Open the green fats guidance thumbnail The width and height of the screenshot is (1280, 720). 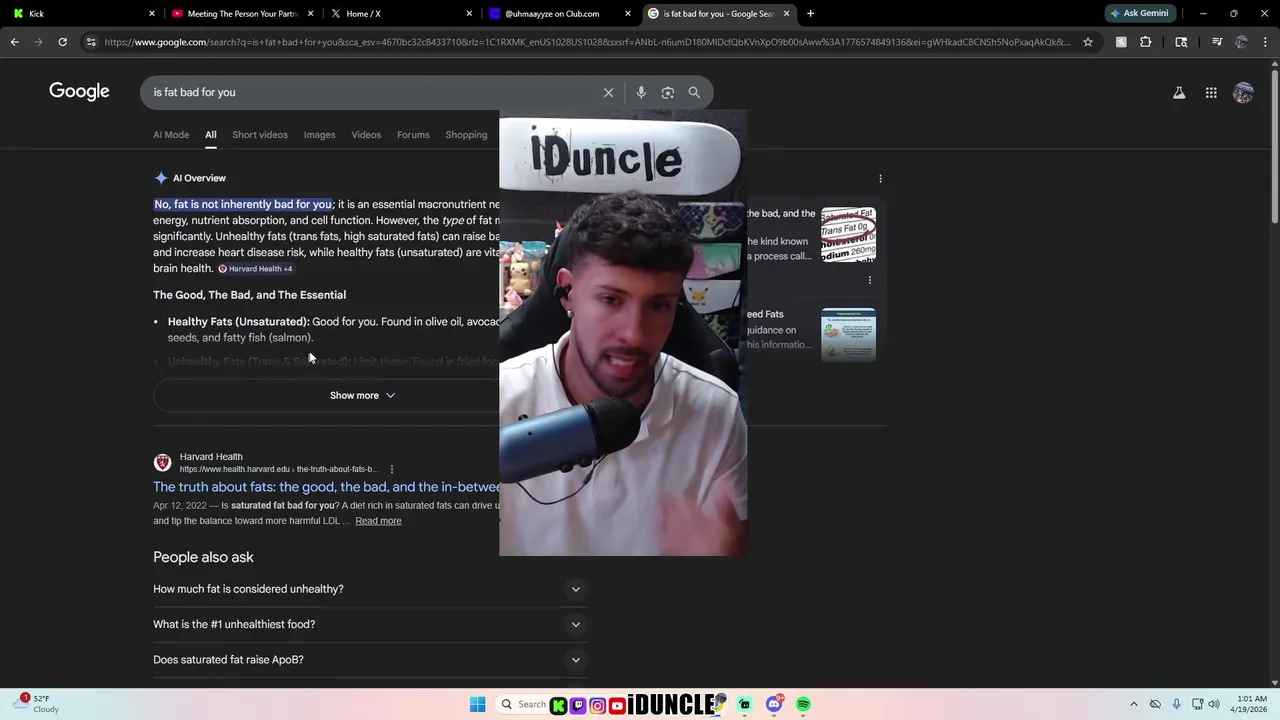pyautogui.click(x=848, y=335)
